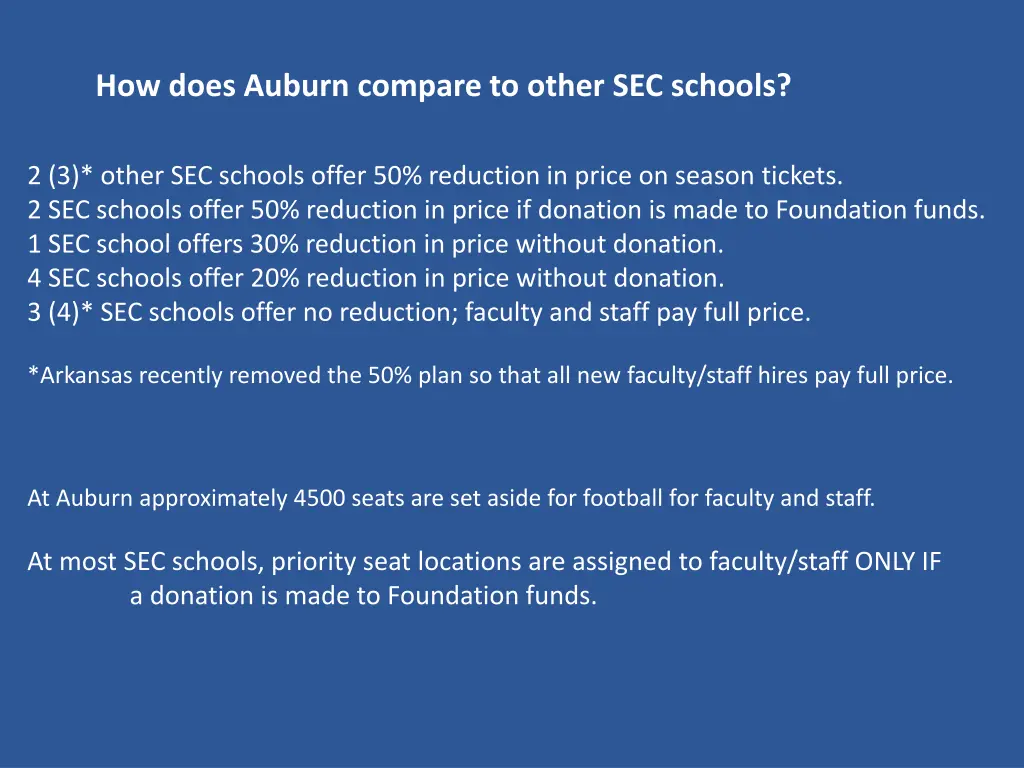This screenshot has width=1024, height=768.
Task: Click the line starting "2 SEC schools offer 50%"
Action: coord(506,211)
